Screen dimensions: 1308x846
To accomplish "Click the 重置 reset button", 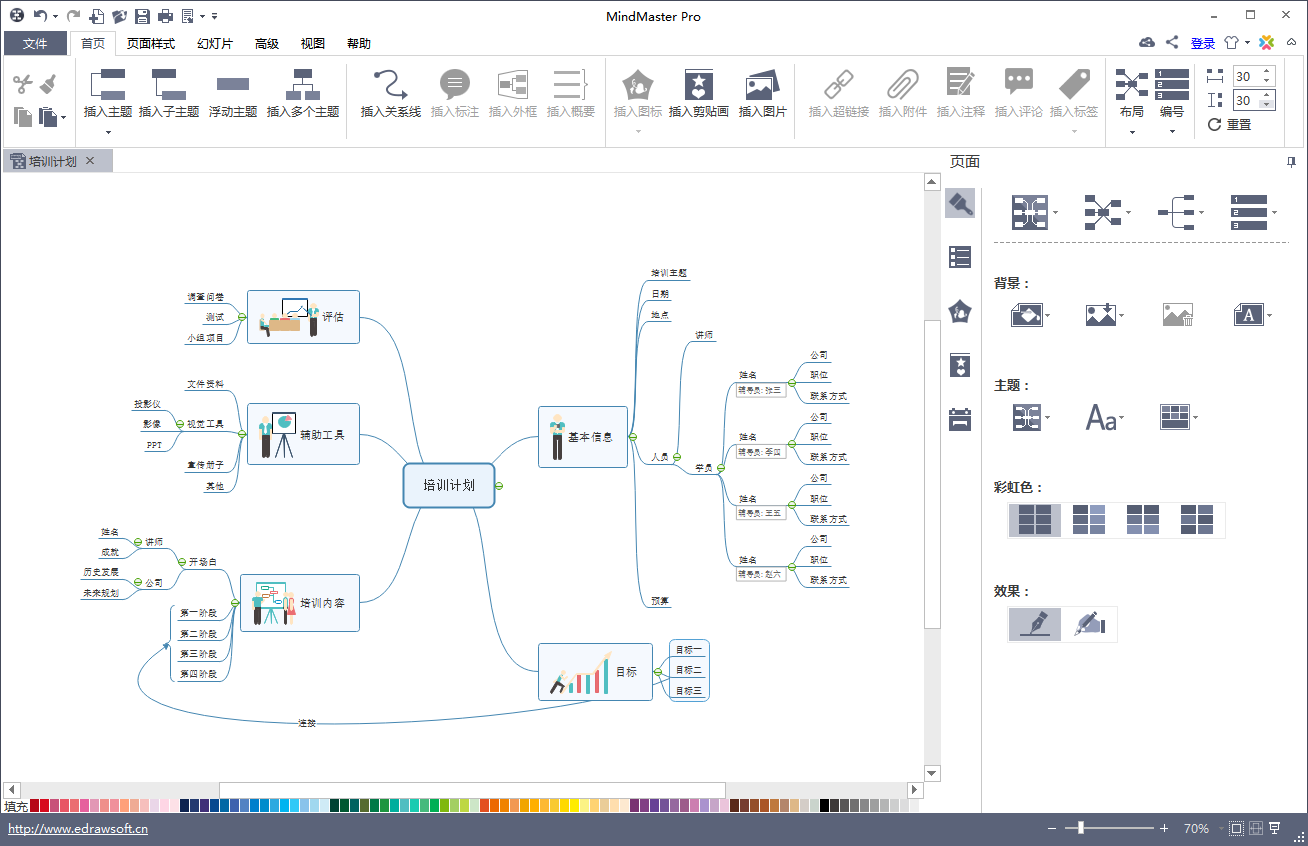I will click(1230, 125).
